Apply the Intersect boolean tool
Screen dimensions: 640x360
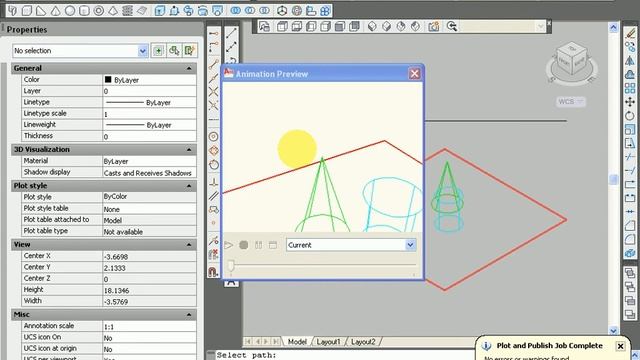264,11
